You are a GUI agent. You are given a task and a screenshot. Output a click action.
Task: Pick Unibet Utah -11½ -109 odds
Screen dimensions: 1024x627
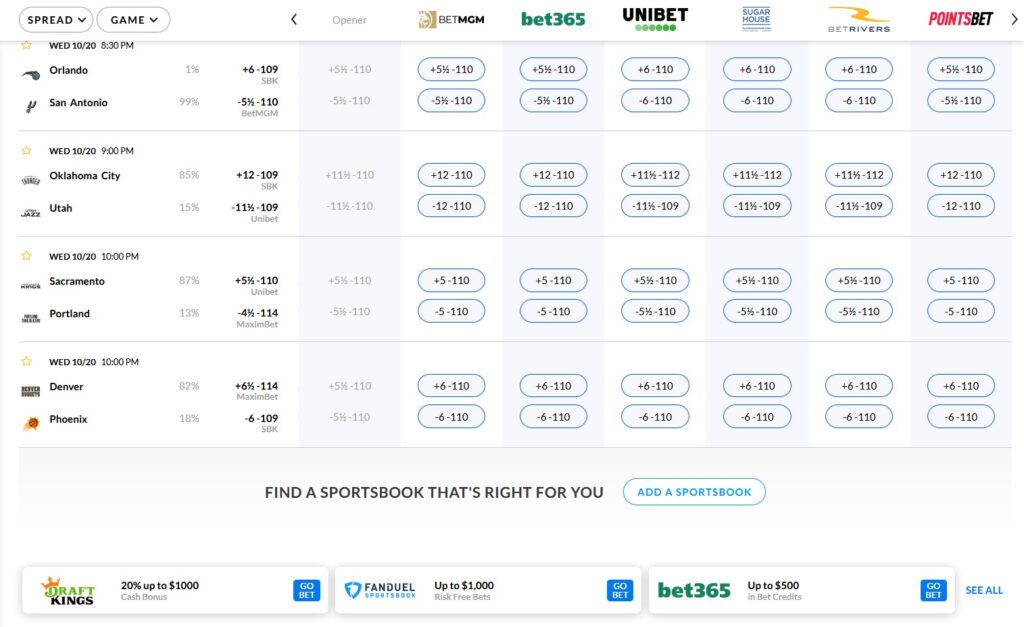655,206
